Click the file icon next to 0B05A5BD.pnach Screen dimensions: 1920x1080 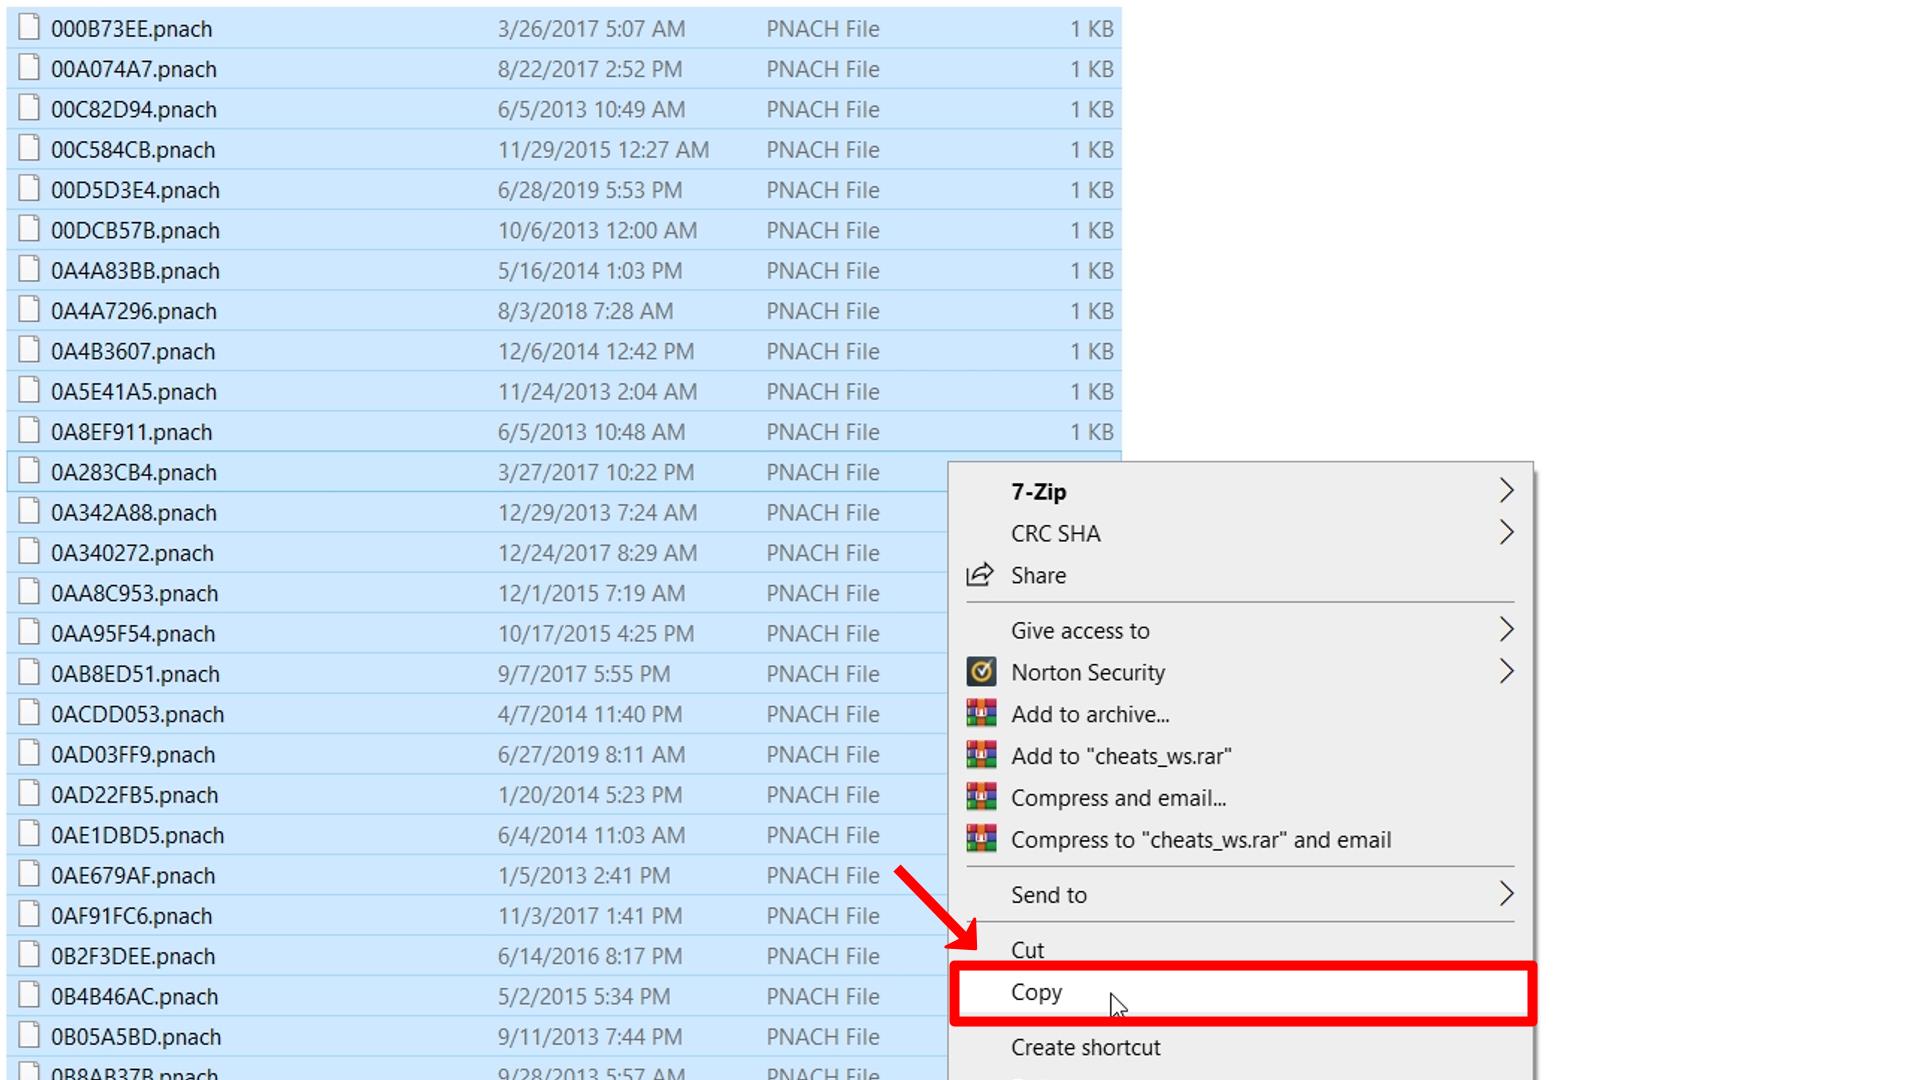point(27,1036)
